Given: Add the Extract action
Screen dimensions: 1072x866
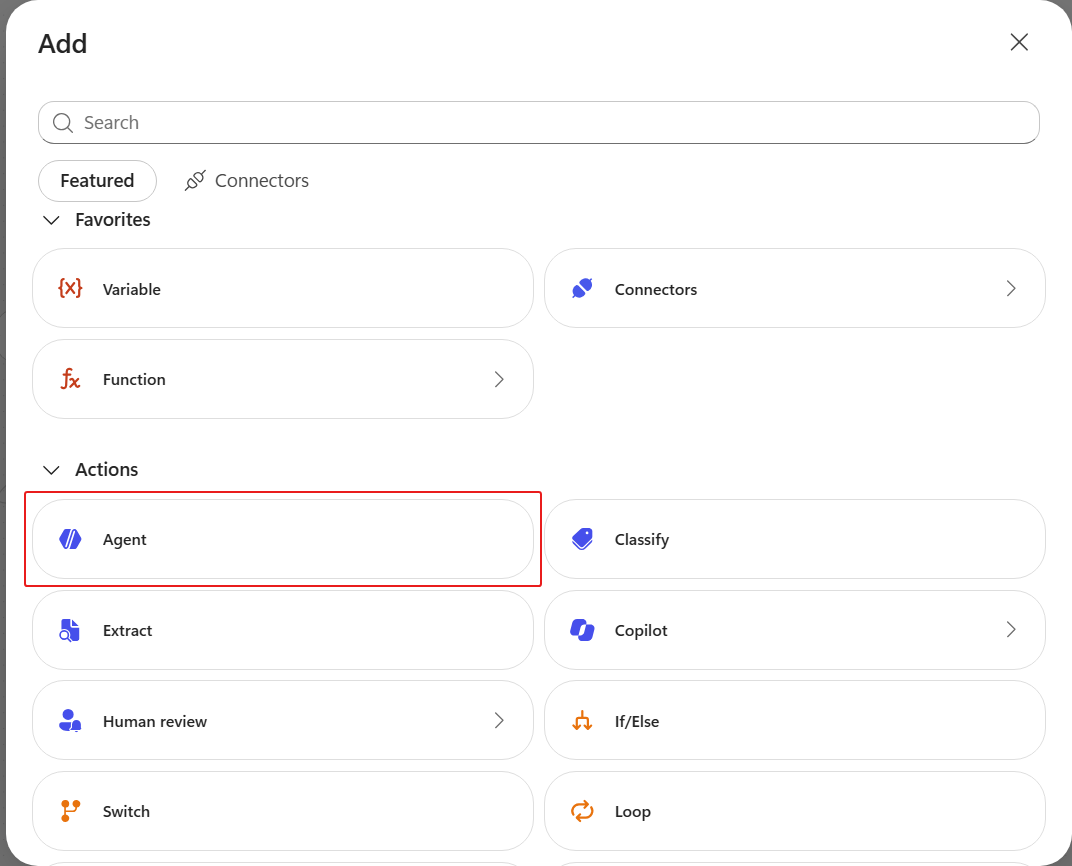Looking at the screenshot, I should [x=283, y=630].
